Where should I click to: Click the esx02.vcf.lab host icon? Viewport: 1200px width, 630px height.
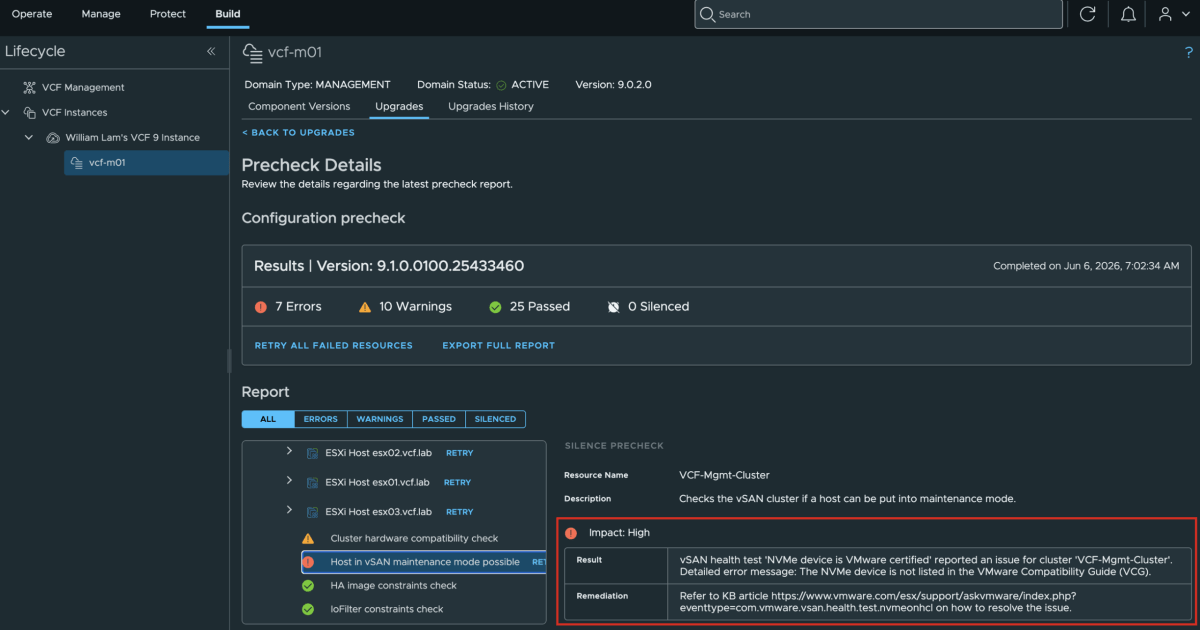point(312,453)
